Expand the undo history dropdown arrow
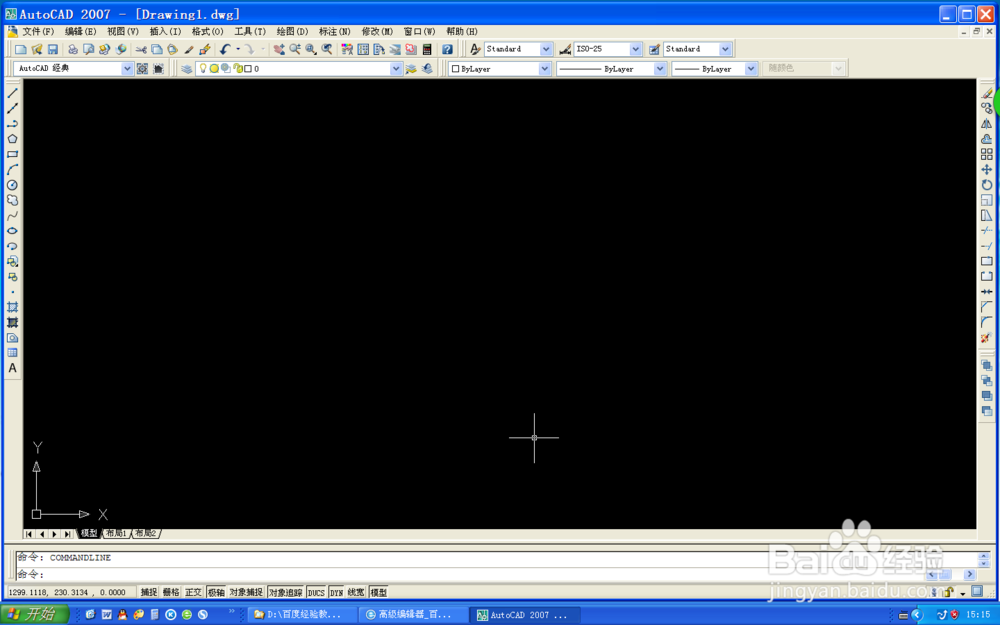1000x625 pixels. pyautogui.click(x=238, y=49)
